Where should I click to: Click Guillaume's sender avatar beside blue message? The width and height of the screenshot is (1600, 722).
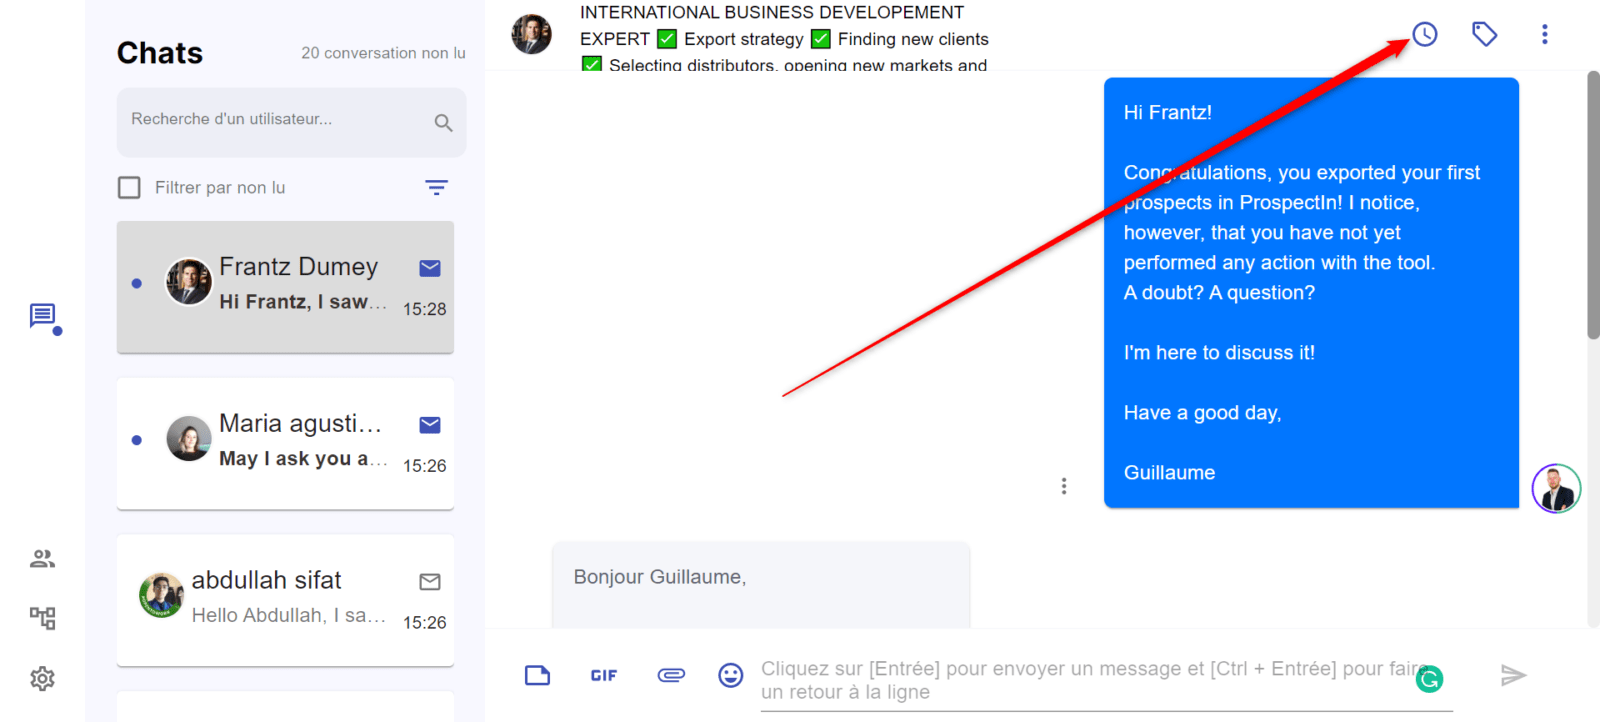[1556, 489]
